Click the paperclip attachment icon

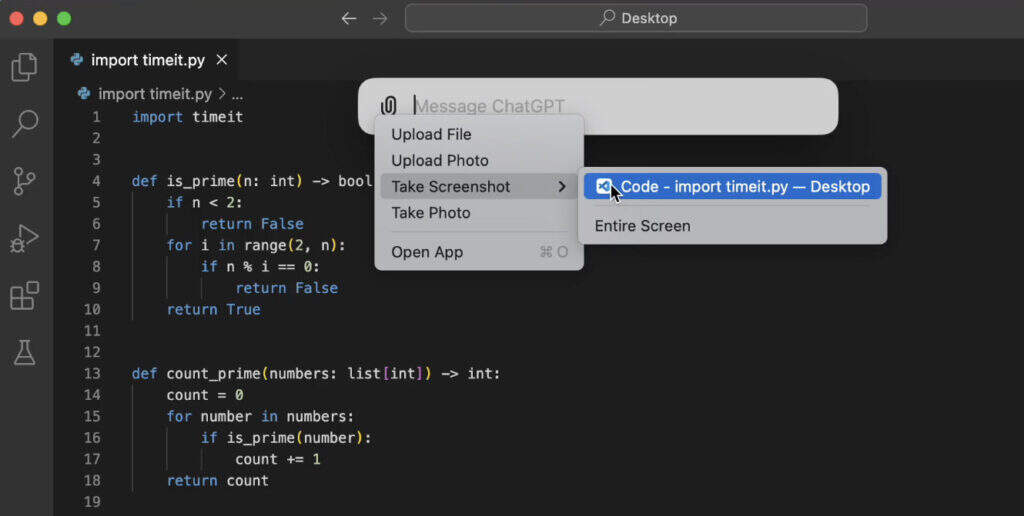point(389,106)
